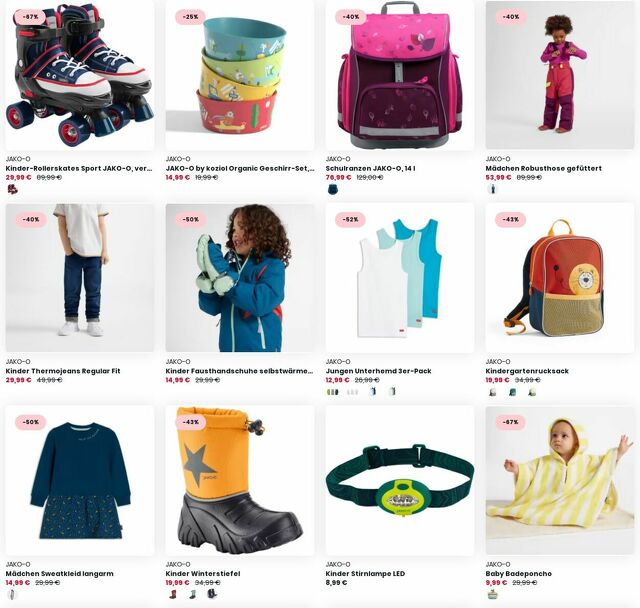The height and width of the screenshot is (608, 640).
Task: Click the -67% badge on Rollerskates
Action: click(x=31, y=17)
